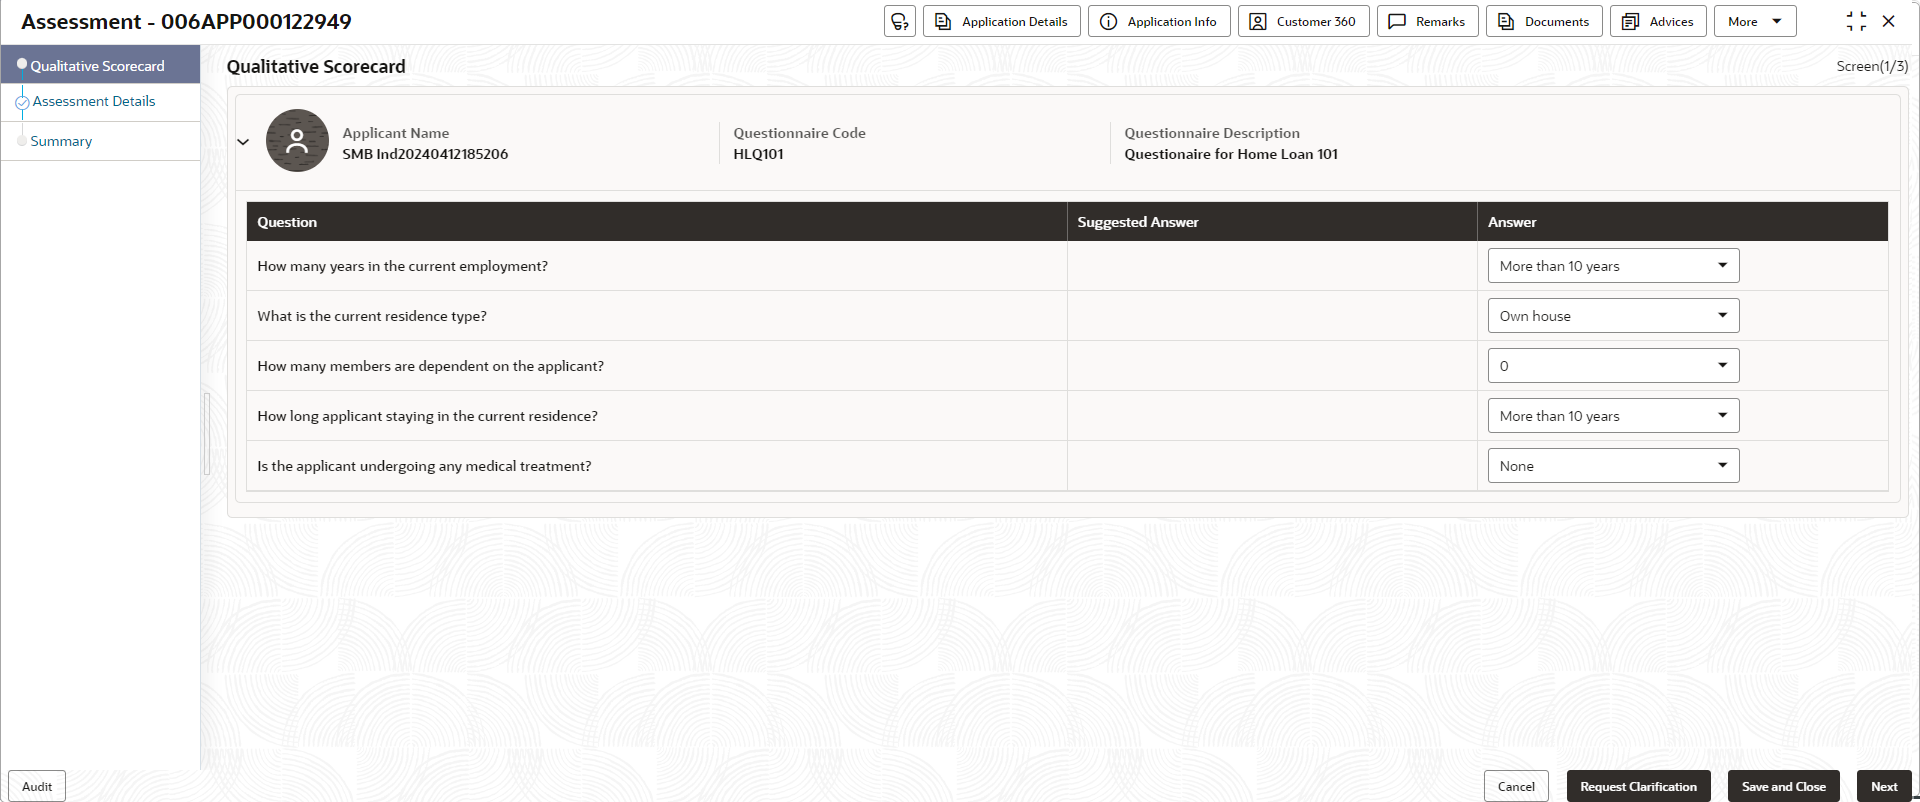Click the Audit button
Image resolution: width=1920 pixels, height=802 pixels.
(37, 786)
